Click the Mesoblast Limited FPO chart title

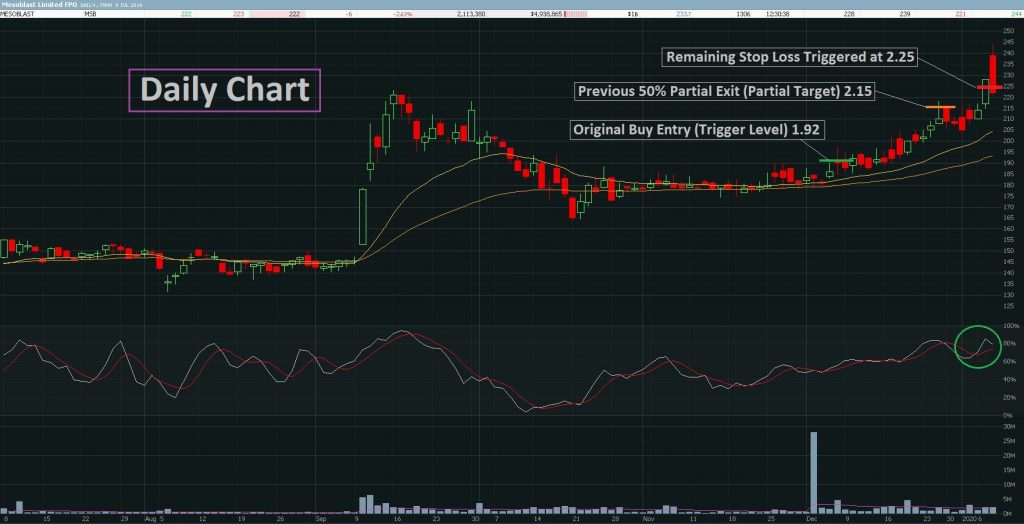pos(39,5)
